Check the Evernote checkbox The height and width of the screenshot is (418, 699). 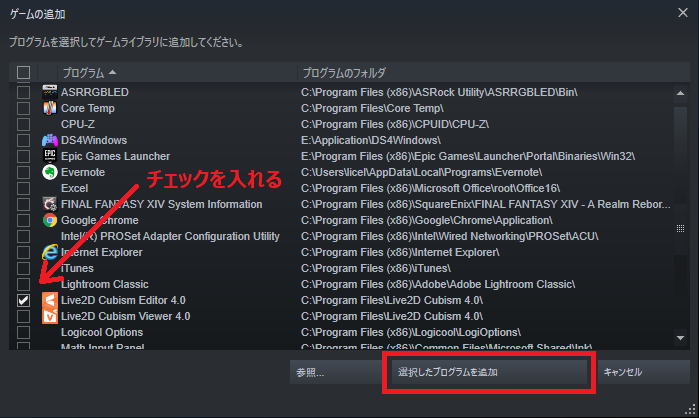pos(23,172)
